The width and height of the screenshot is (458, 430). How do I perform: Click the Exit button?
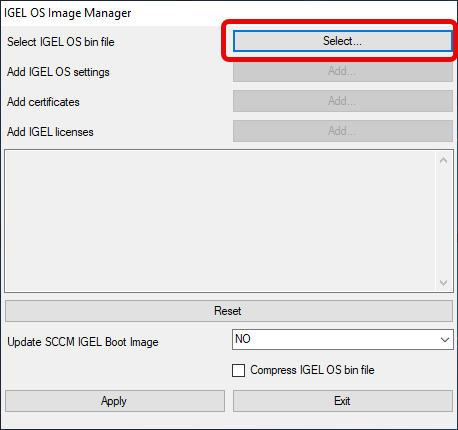click(343, 401)
